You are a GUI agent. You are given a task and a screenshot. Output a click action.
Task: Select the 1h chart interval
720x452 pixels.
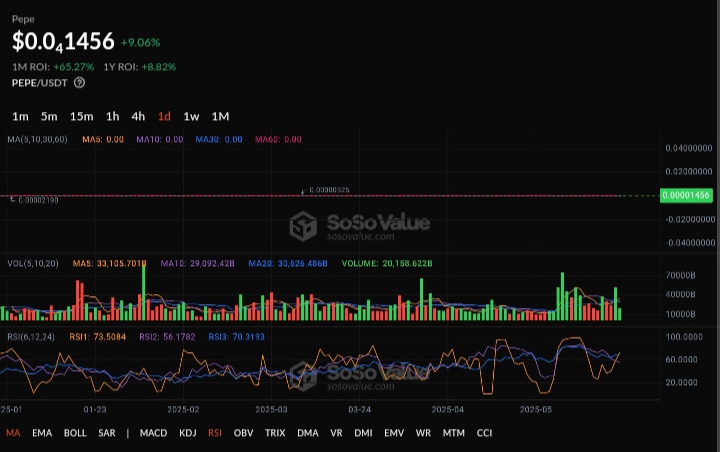coord(112,116)
